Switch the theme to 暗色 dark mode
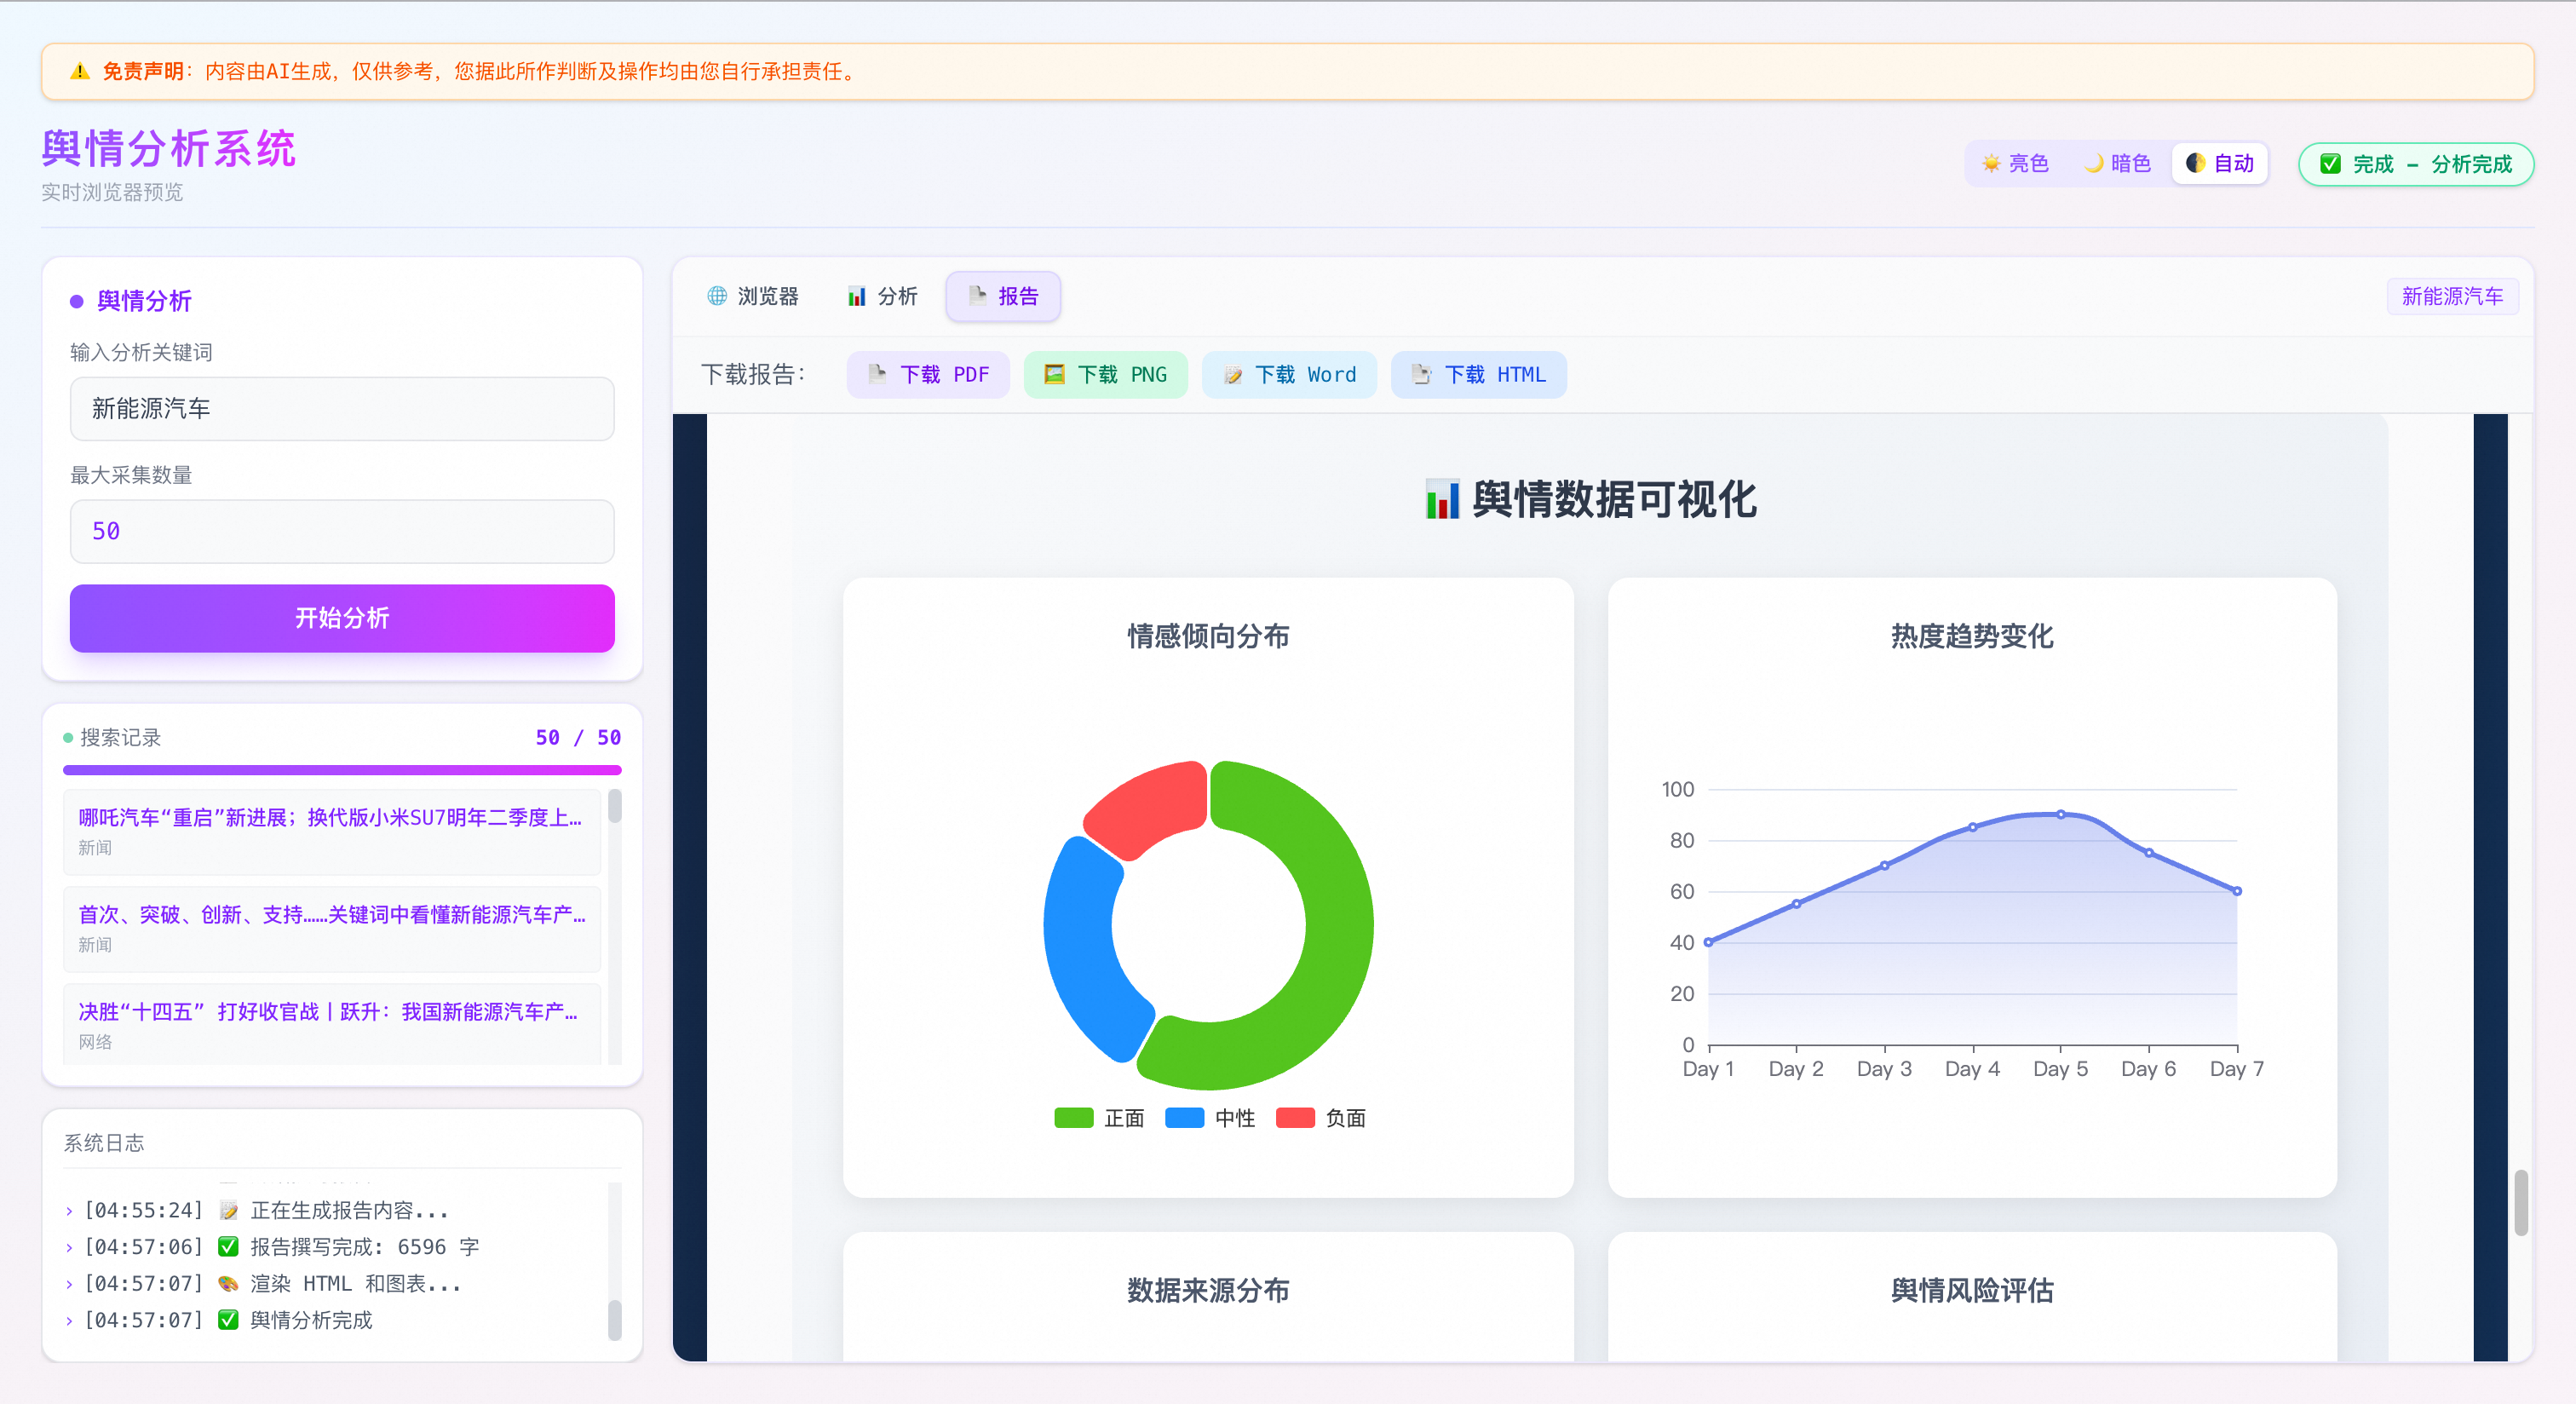 pos(2117,164)
